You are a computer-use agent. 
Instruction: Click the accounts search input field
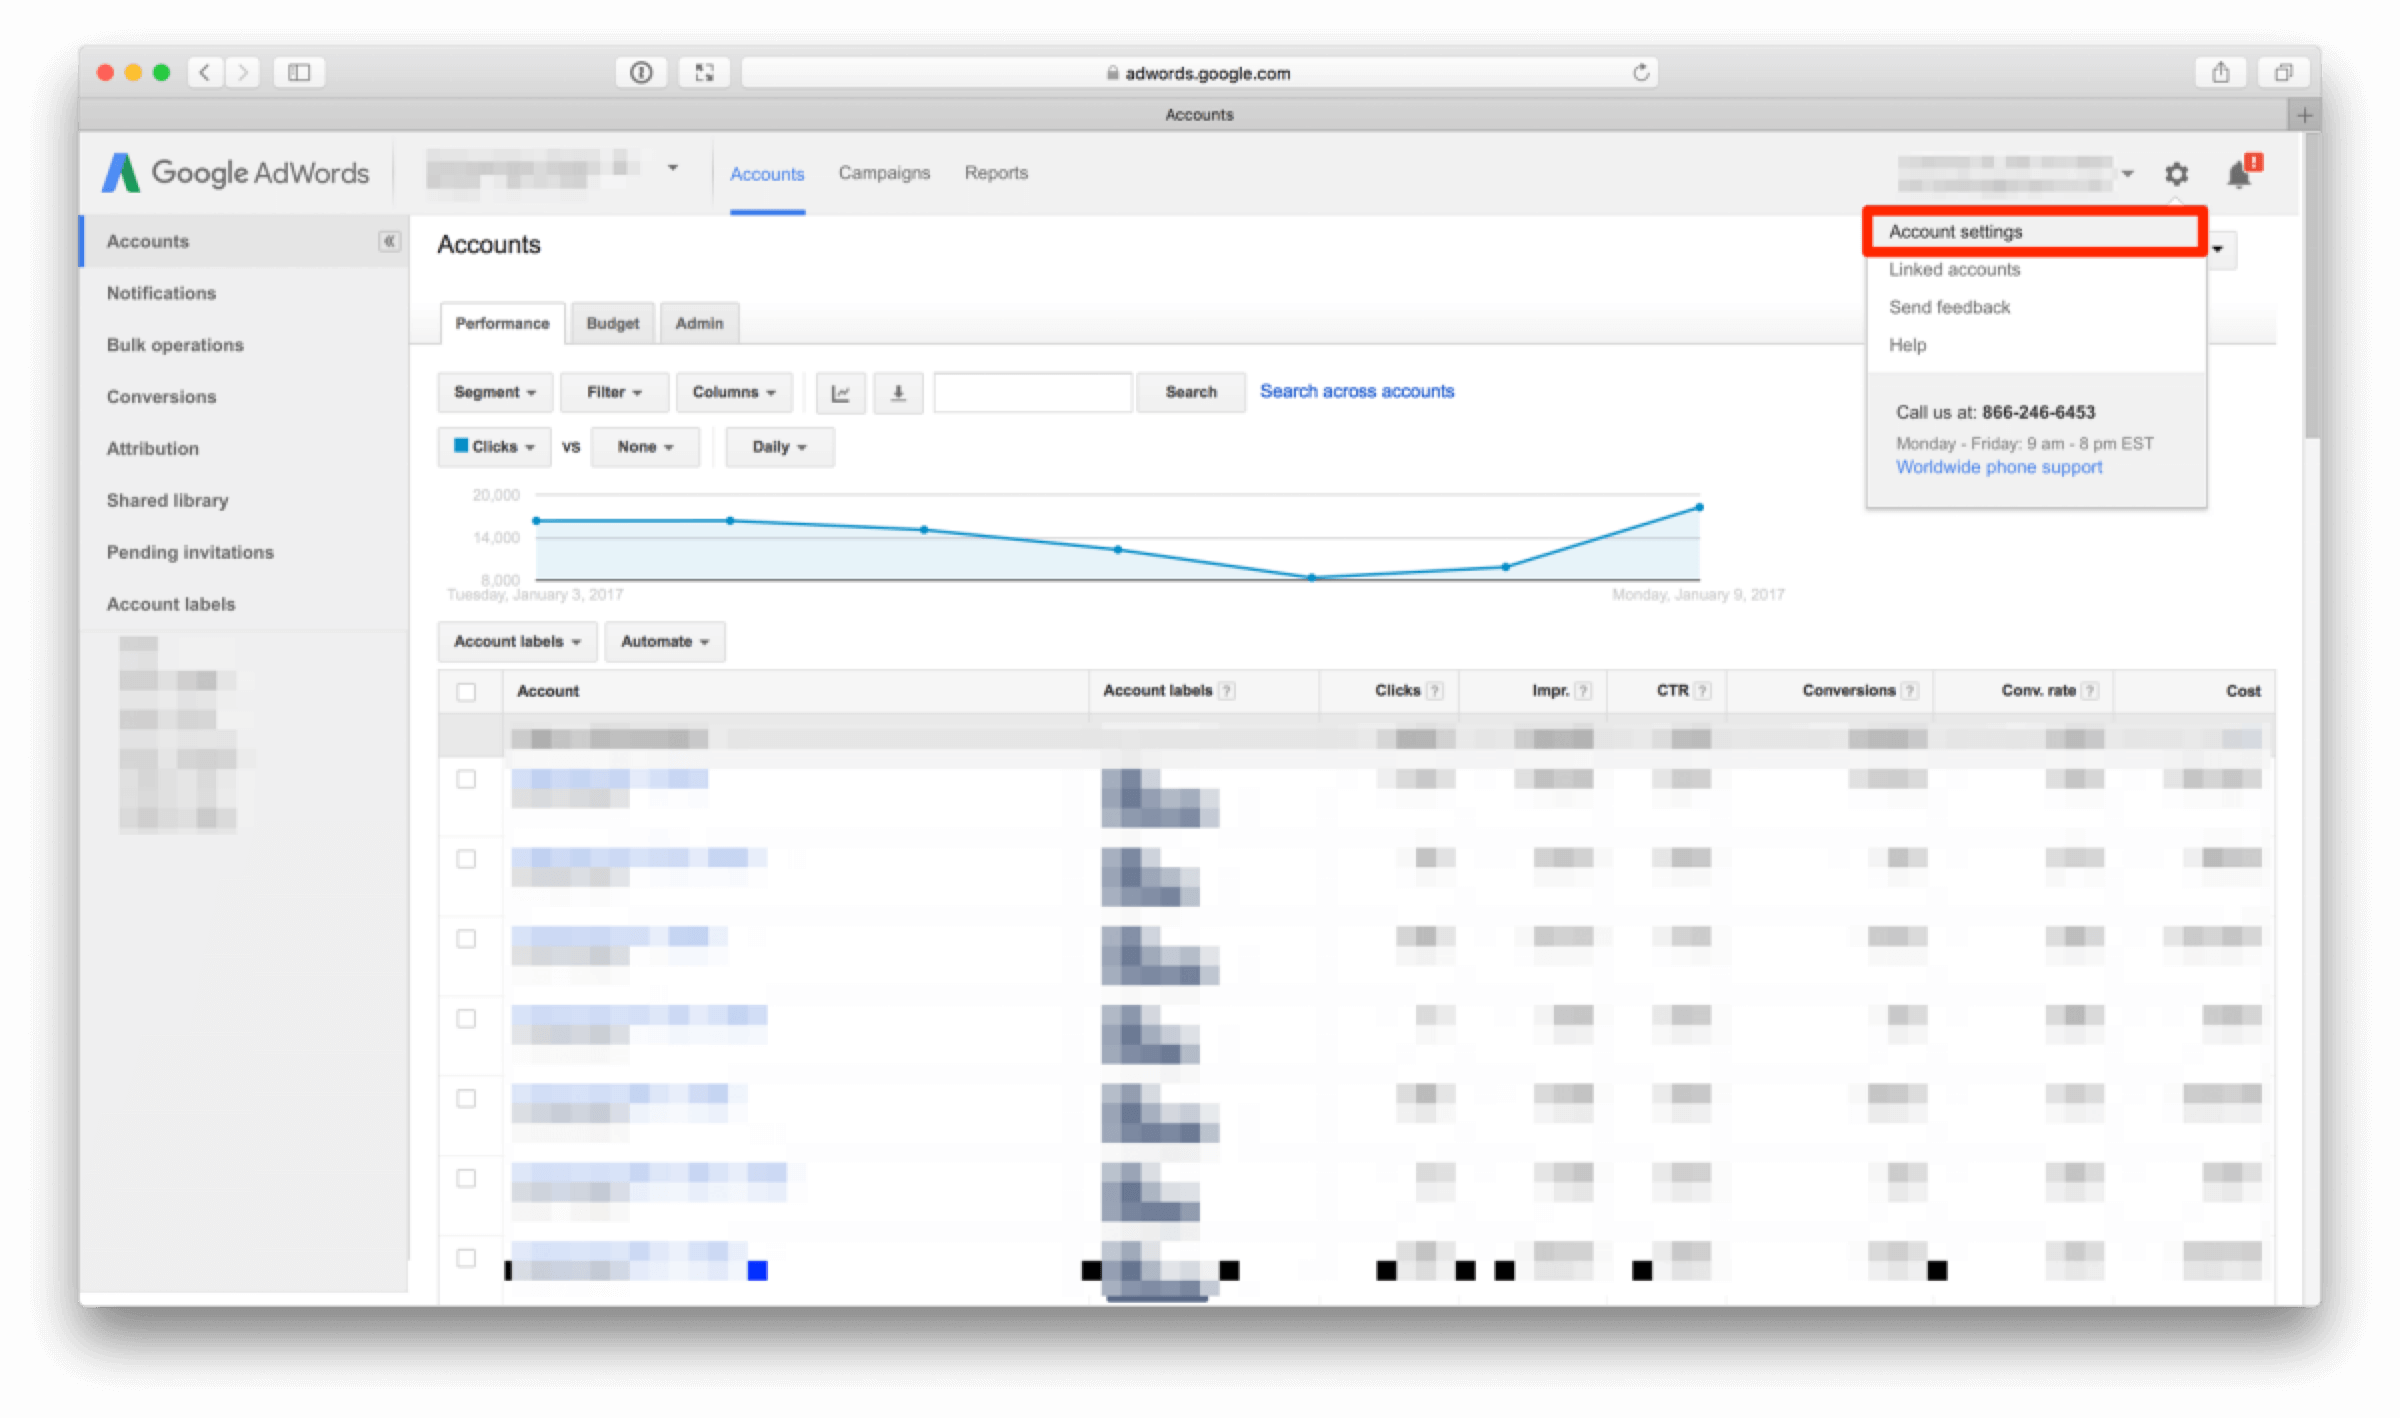coord(1032,393)
